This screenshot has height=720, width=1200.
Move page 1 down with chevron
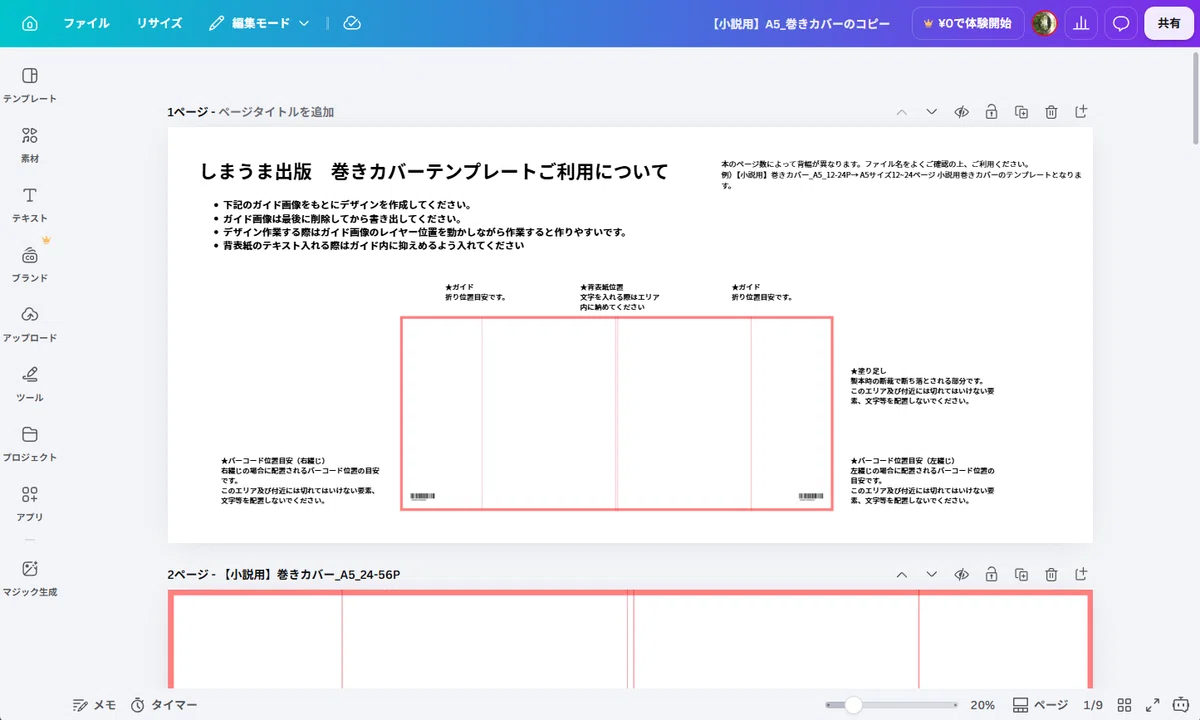[x=931, y=112]
